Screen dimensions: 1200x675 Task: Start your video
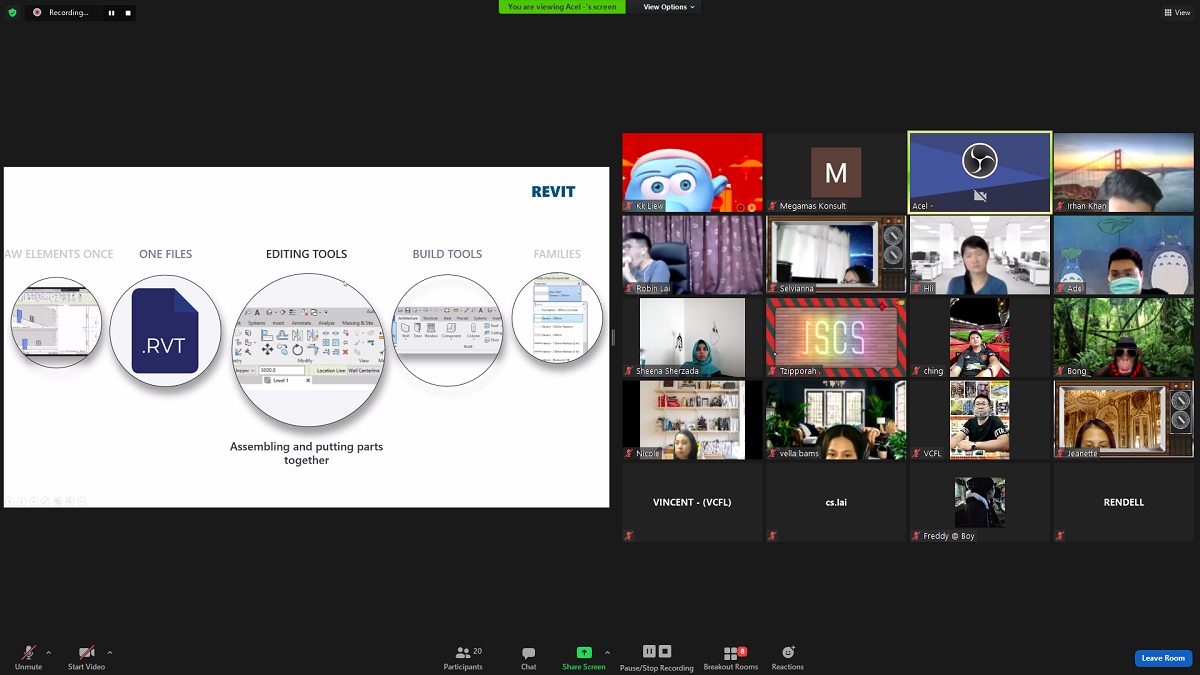(86, 658)
